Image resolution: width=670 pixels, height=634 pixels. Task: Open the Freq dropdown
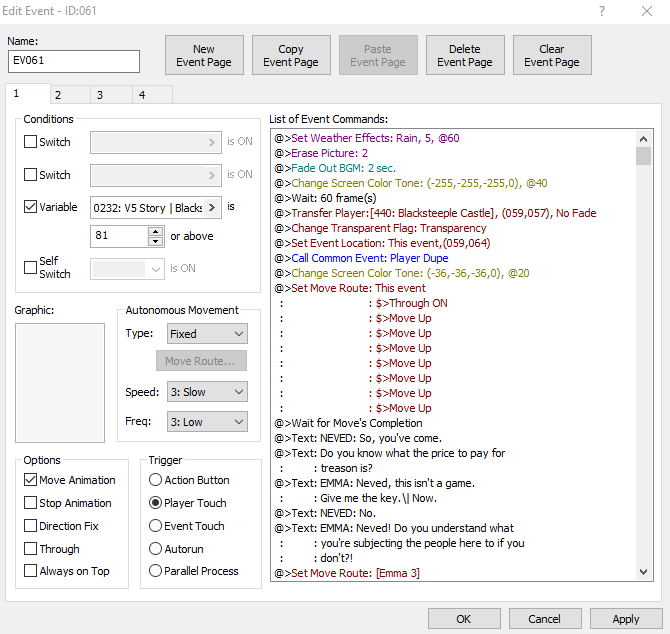pyautogui.click(x=206, y=422)
